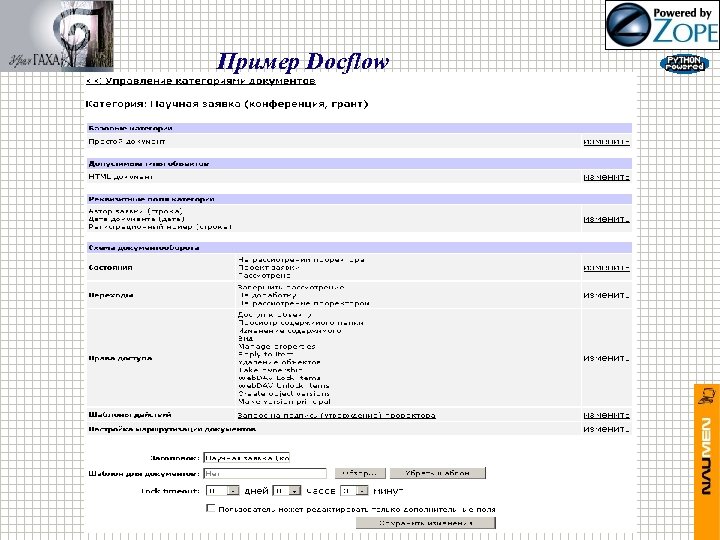This screenshot has height=540, width=720.
Task: Click the Регистрационный номер (строка) entry
Action: (160, 227)
